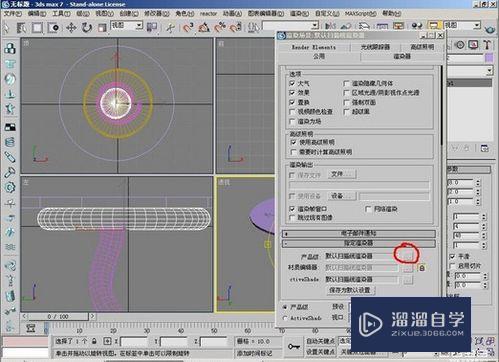The height and width of the screenshot is (362, 499).
Task: Open the 渲染 menu
Action: coord(299,14)
